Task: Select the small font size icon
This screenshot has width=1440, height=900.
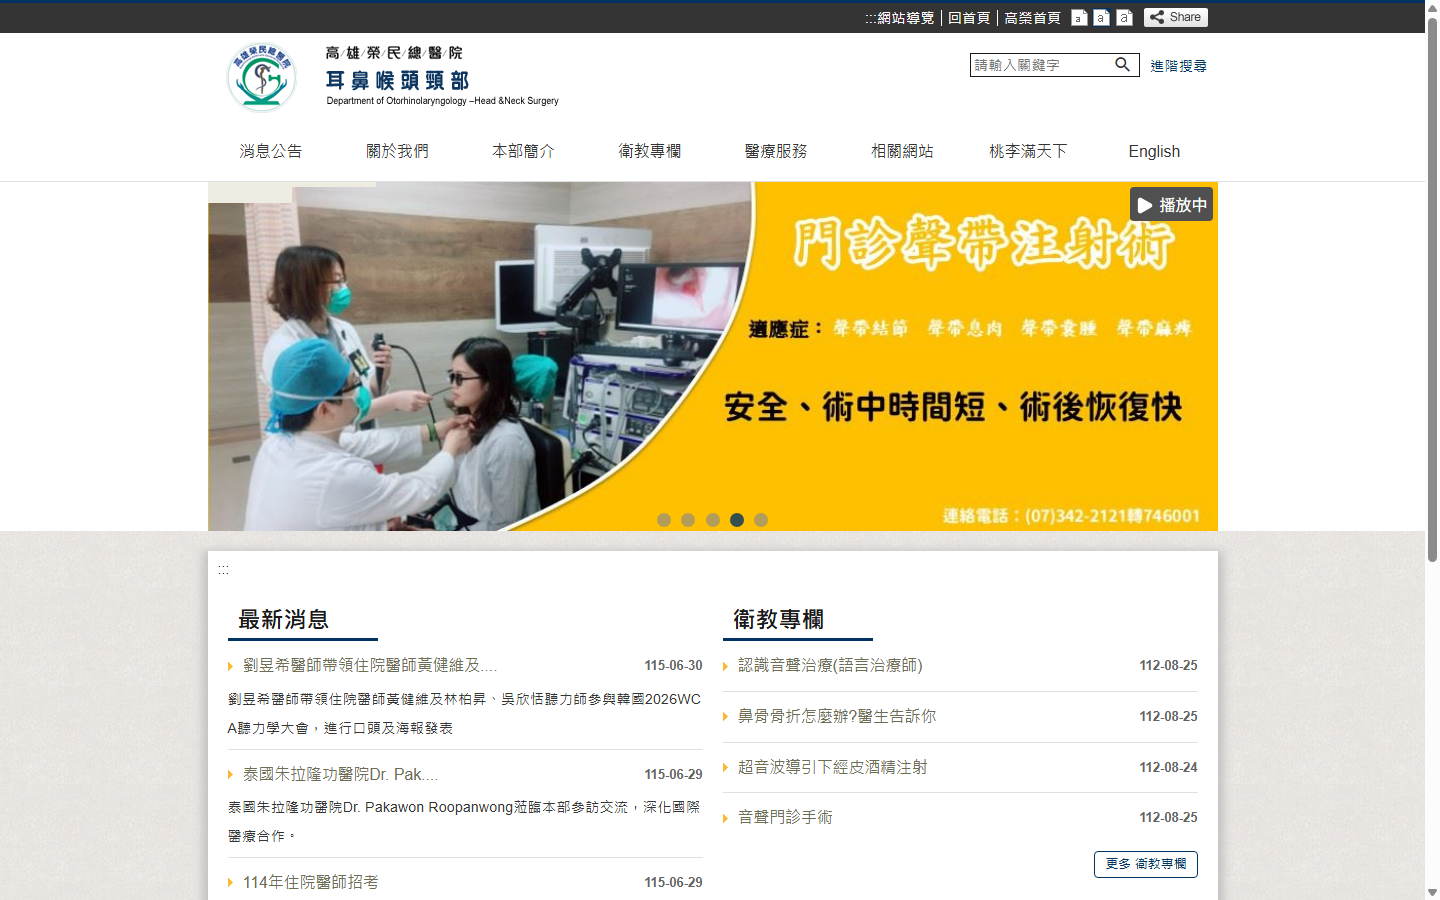Action: pos(1079,18)
